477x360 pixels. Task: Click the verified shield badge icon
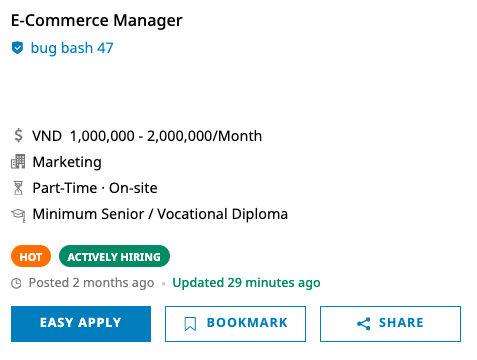[x=17, y=48]
